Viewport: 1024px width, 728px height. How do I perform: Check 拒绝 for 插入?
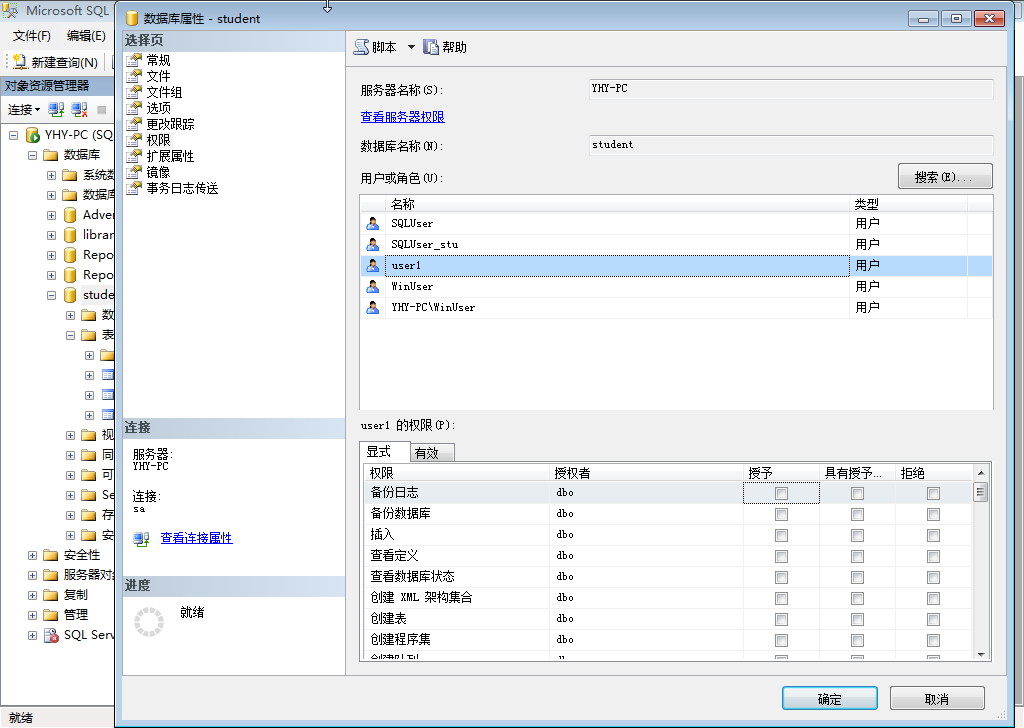coord(933,535)
